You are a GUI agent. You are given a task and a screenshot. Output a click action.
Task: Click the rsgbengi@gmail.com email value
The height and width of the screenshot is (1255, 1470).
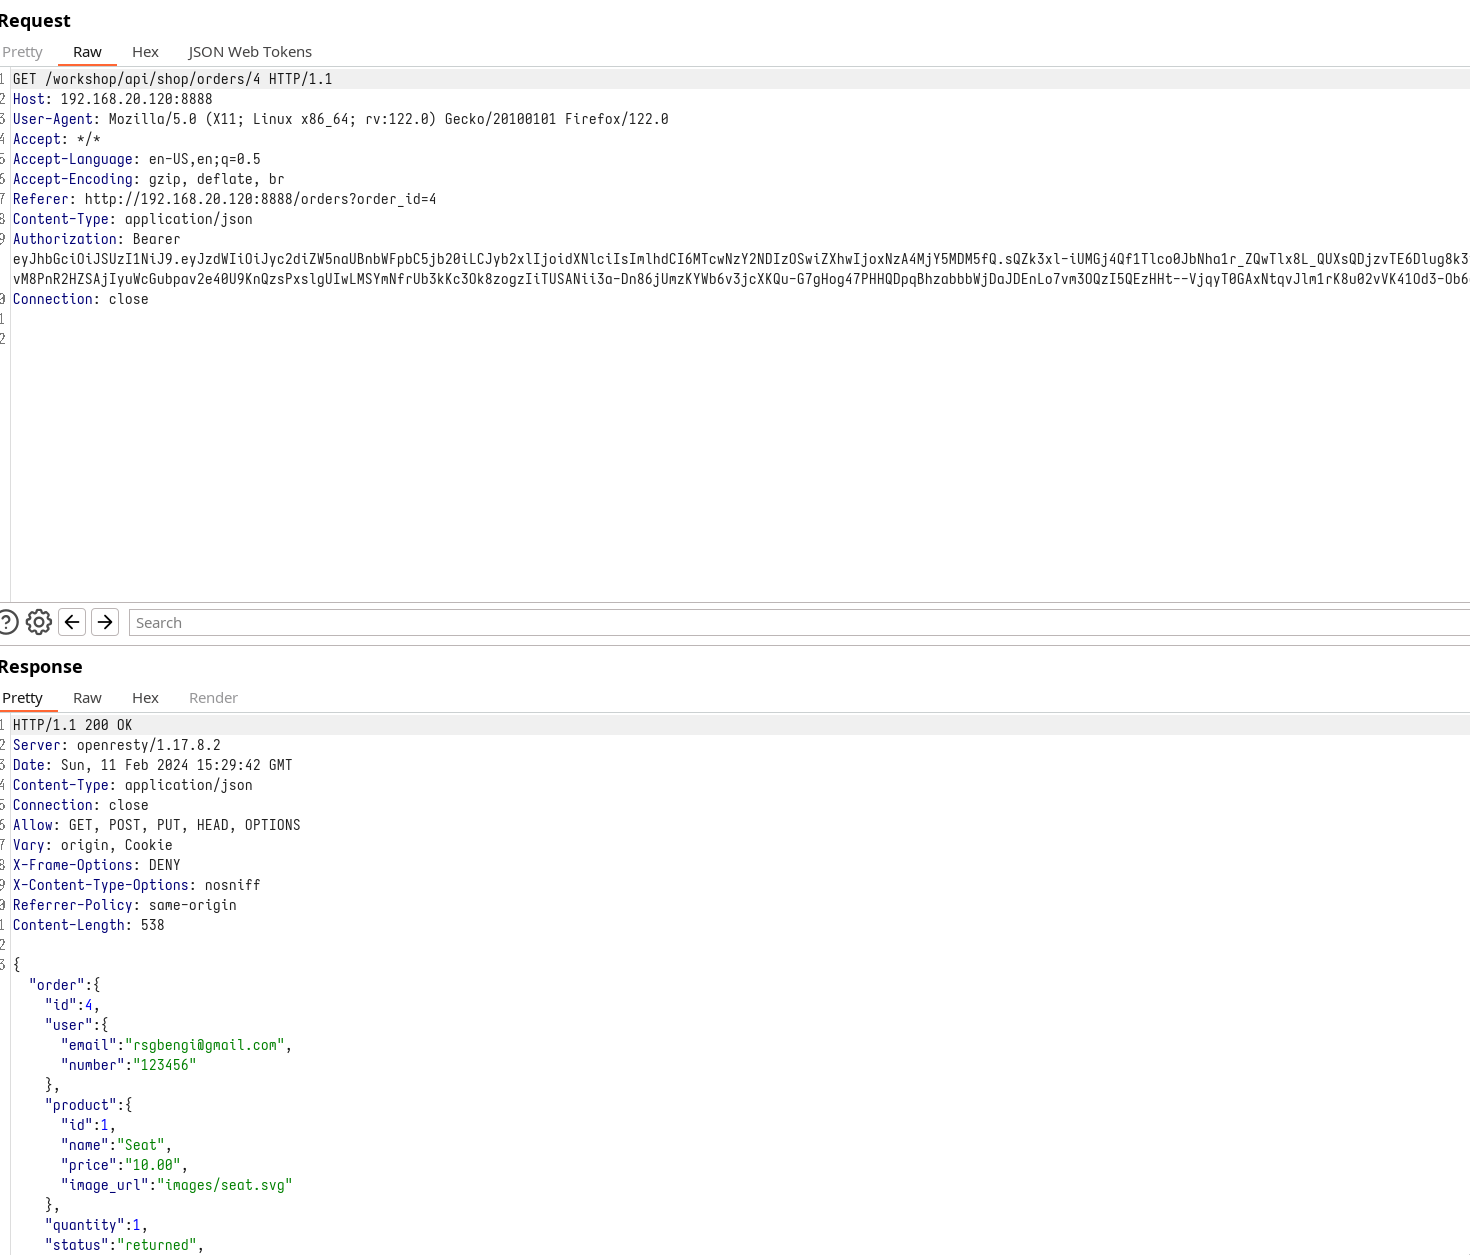[205, 1045]
